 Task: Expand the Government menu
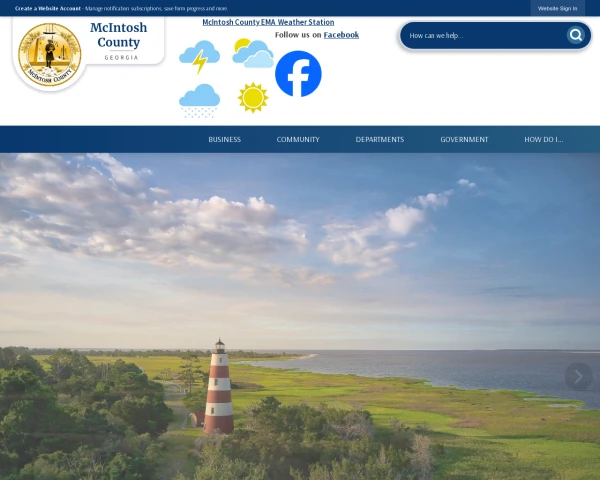point(464,139)
